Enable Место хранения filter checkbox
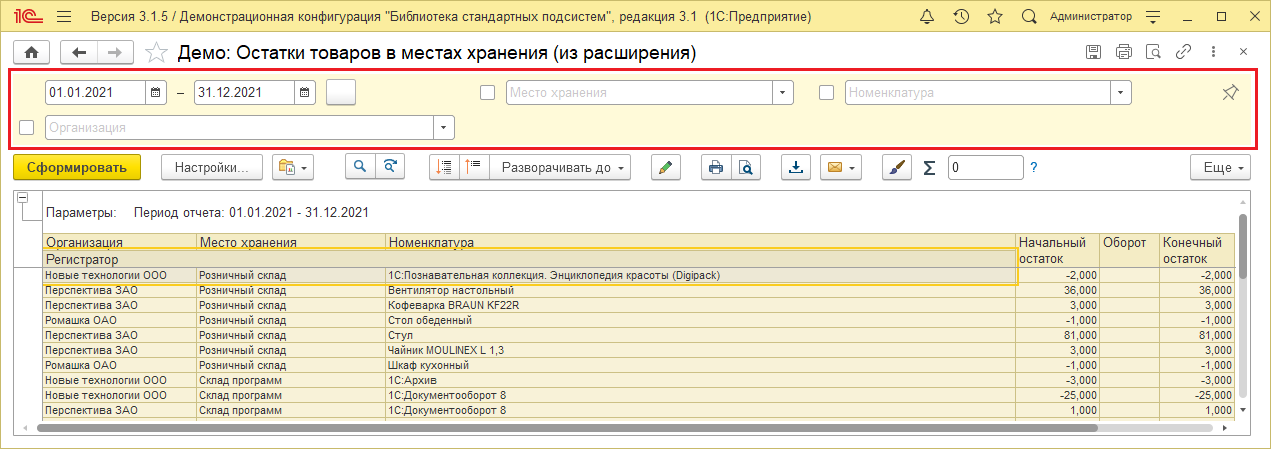 [x=488, y=93]
